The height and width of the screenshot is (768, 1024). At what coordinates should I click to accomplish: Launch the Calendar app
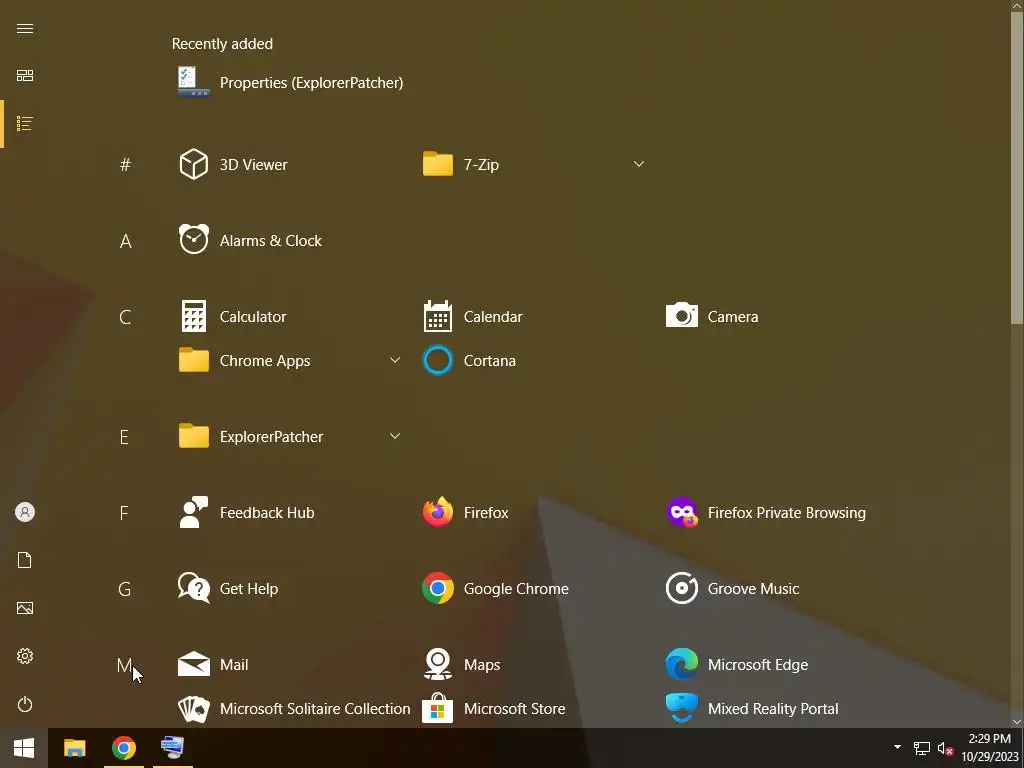pyautogui.click(x=473, y=316)
